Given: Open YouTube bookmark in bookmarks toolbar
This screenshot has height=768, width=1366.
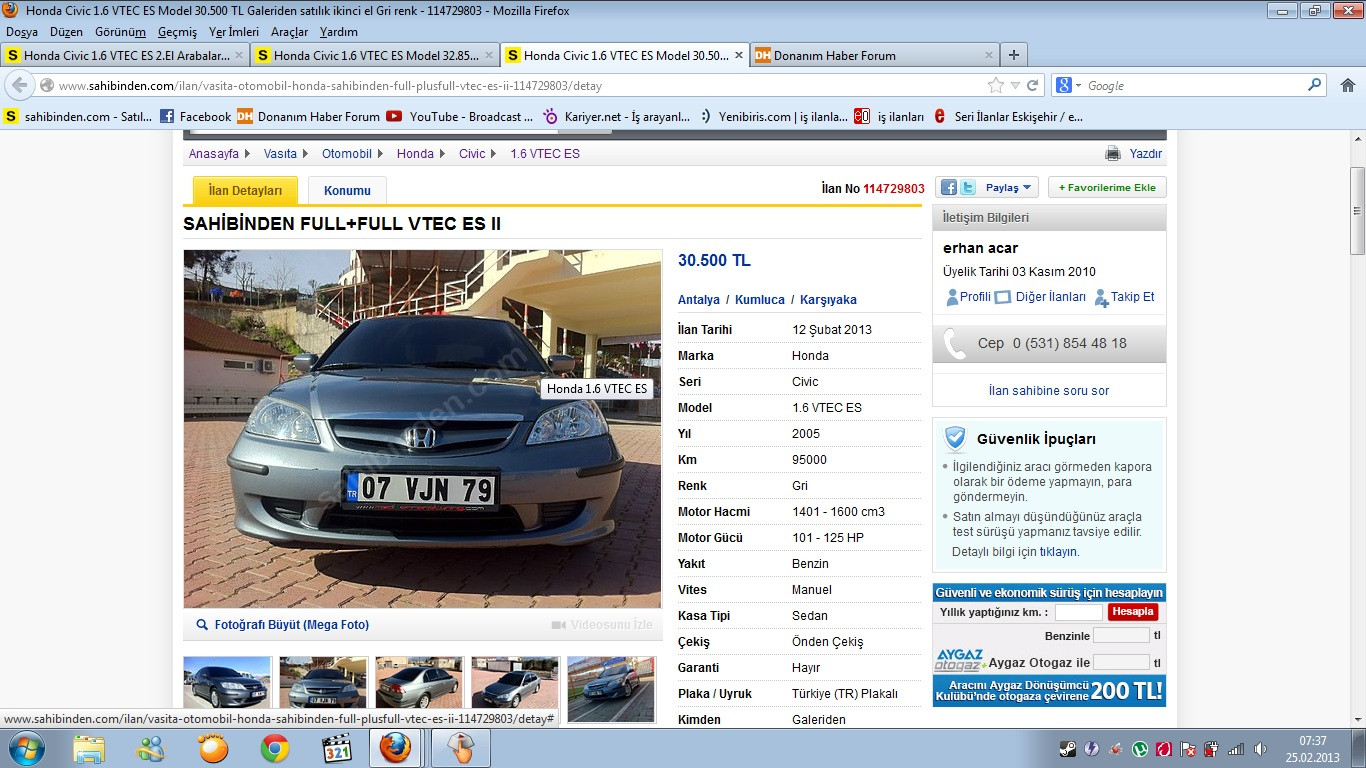Looking at the screenshot, I should (460, 117).
